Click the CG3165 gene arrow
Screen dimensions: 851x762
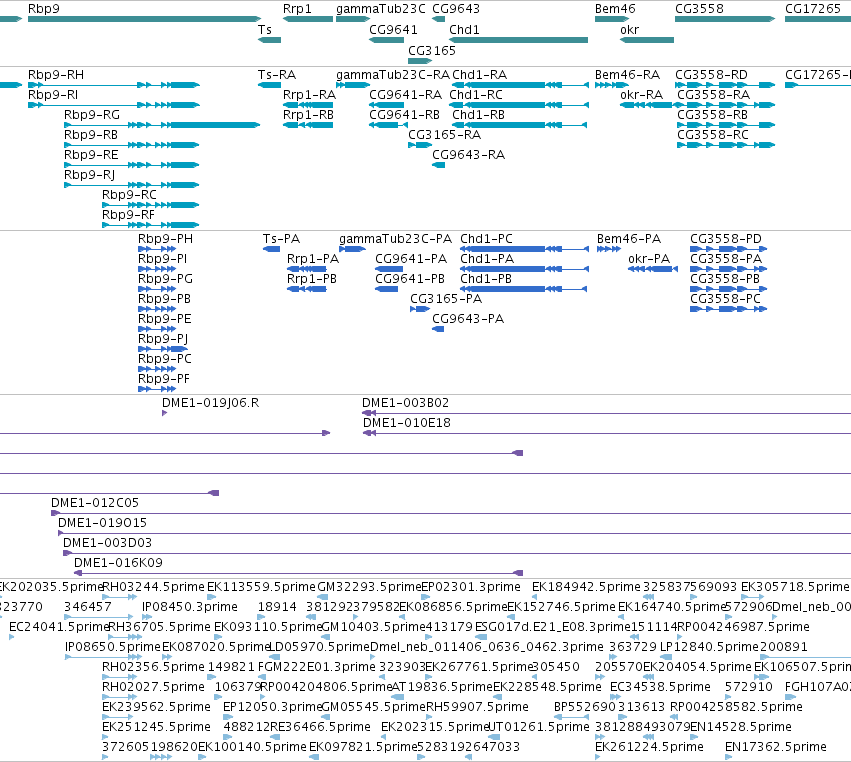[420, 61]
